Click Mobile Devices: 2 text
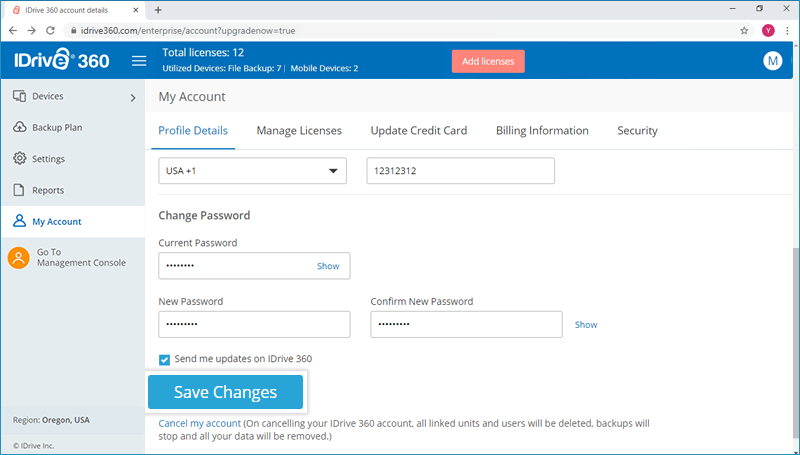The width and height of the screenshot is (800, 455). [x=324, y=68]
